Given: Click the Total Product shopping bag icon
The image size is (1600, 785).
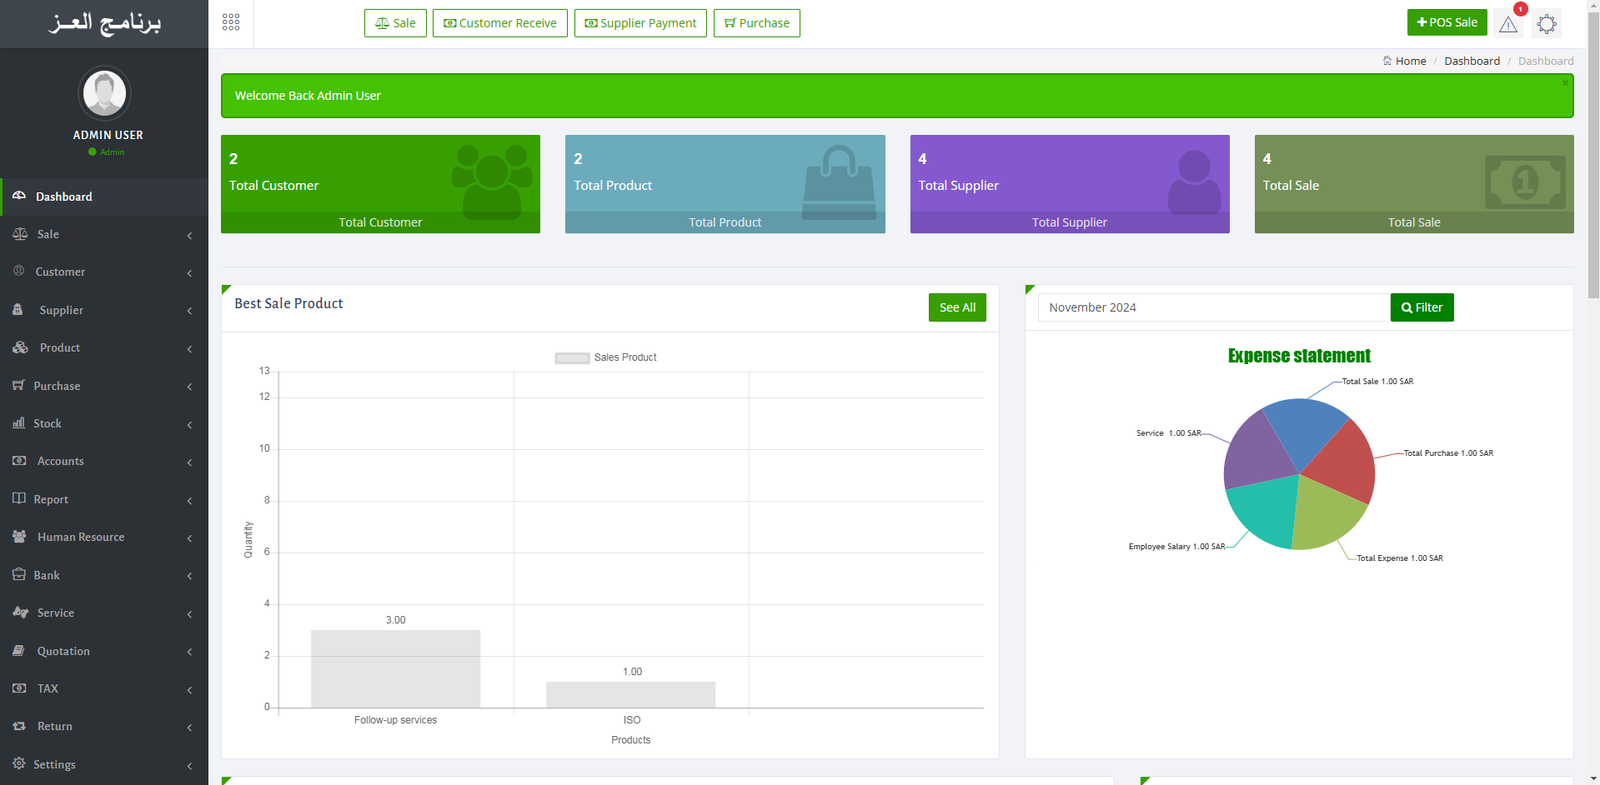Looking at the screenshot, I should coord(839,182).
